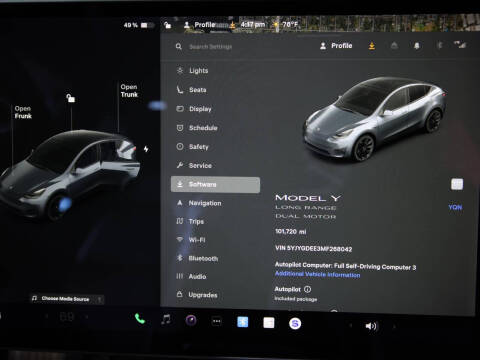Tap the charge port lightning bolt icon
480x360 pixels.
coord(146,149)
